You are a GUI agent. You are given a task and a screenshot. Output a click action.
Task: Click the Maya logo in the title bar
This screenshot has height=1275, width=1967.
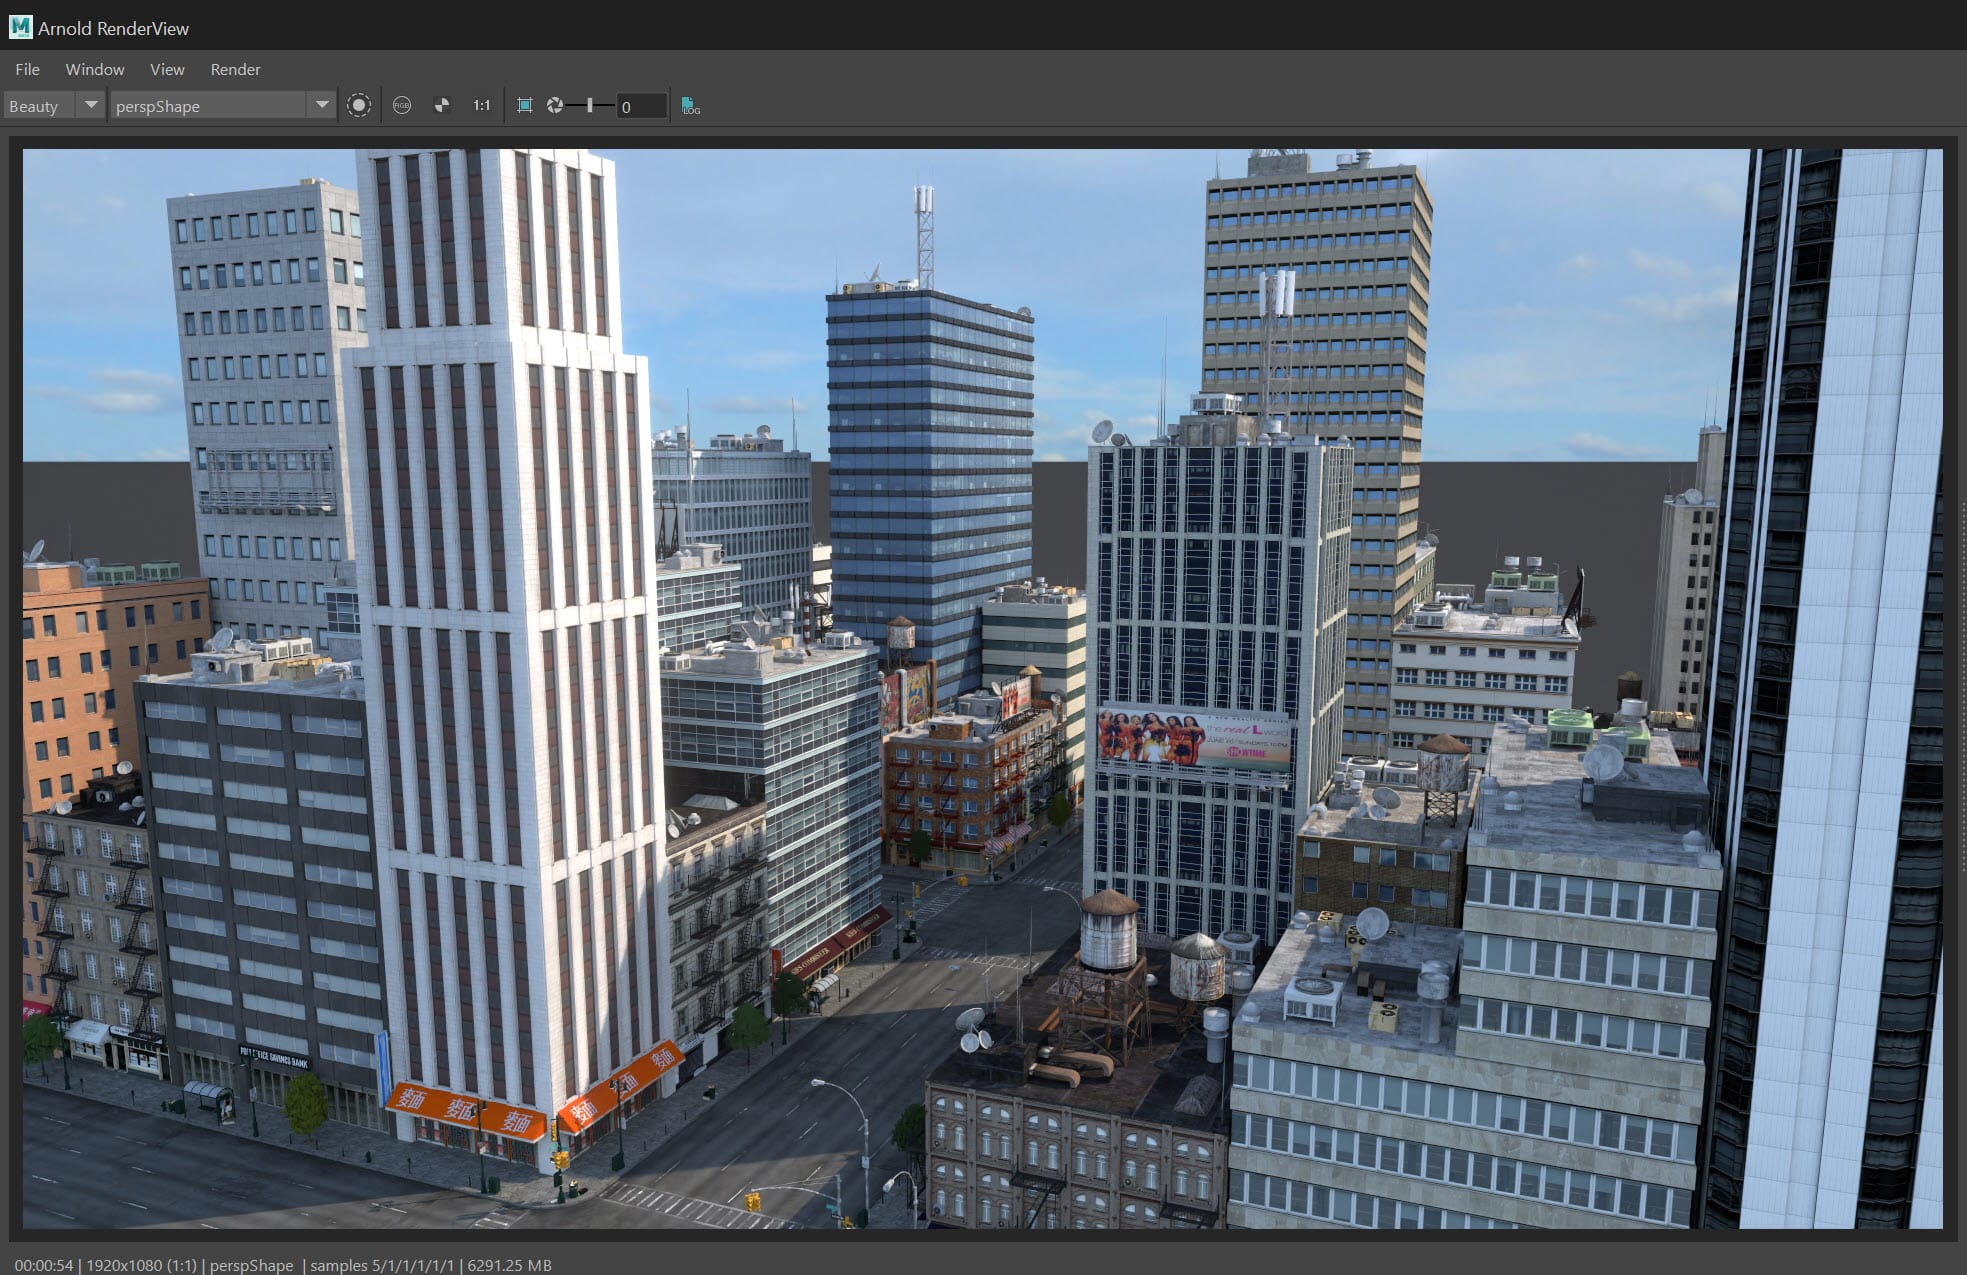pyautogui.click(x=20, y=27)
